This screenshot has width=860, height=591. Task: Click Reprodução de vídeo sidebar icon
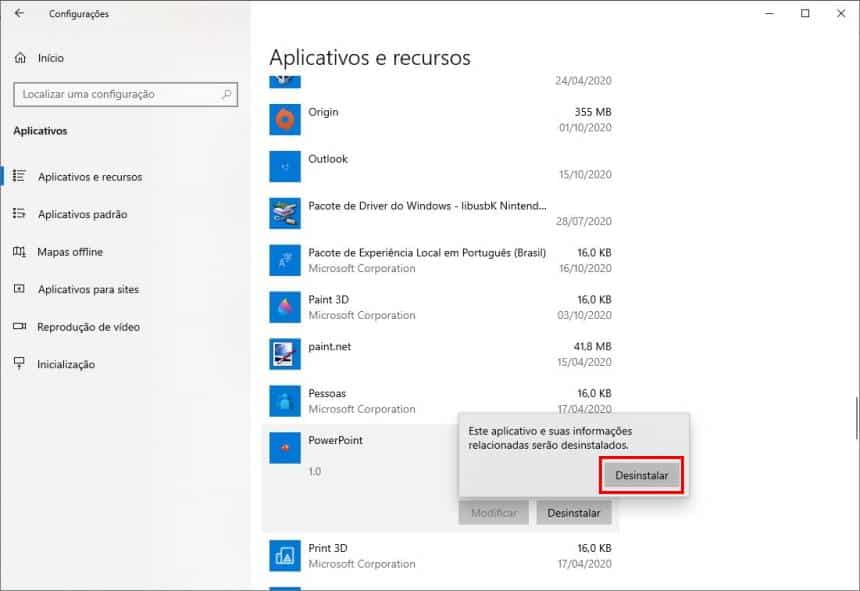[x=19, y=326]
